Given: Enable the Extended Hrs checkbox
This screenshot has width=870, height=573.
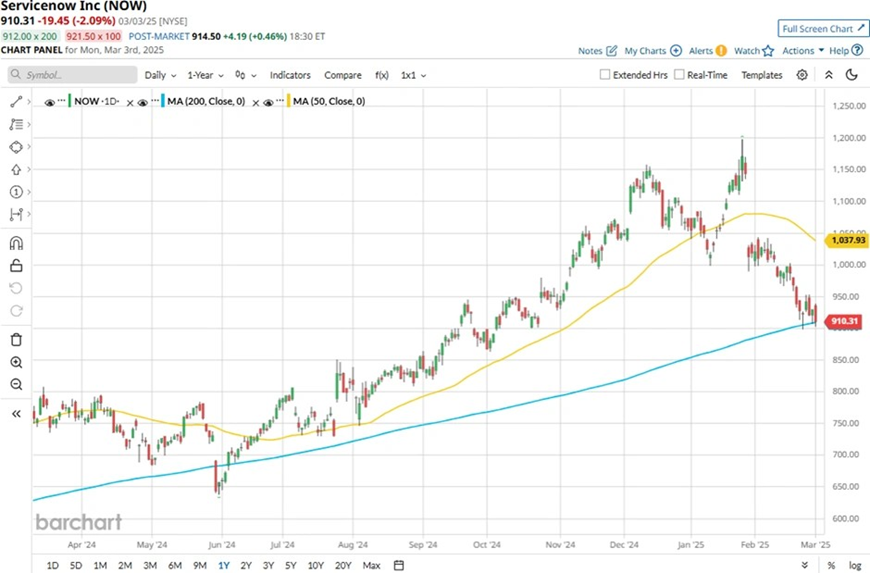Looking at the screenshot, I should click(605, 74).
